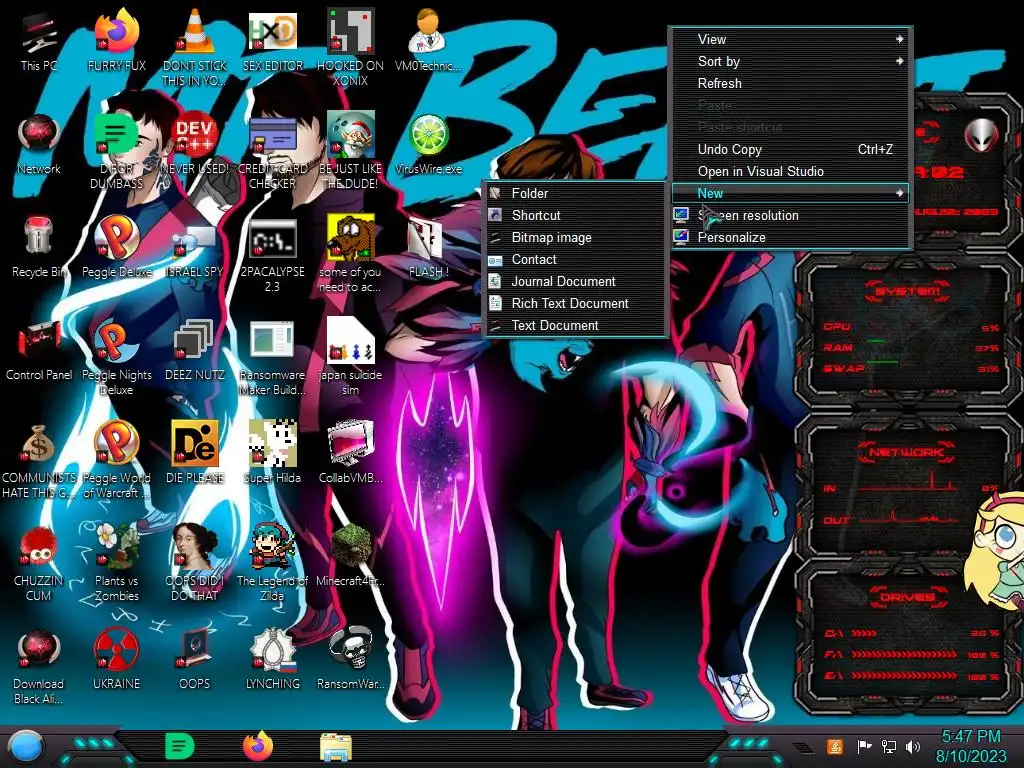Launch the FURRY FUX Firefox shortcut

click(x=116, y=41)
